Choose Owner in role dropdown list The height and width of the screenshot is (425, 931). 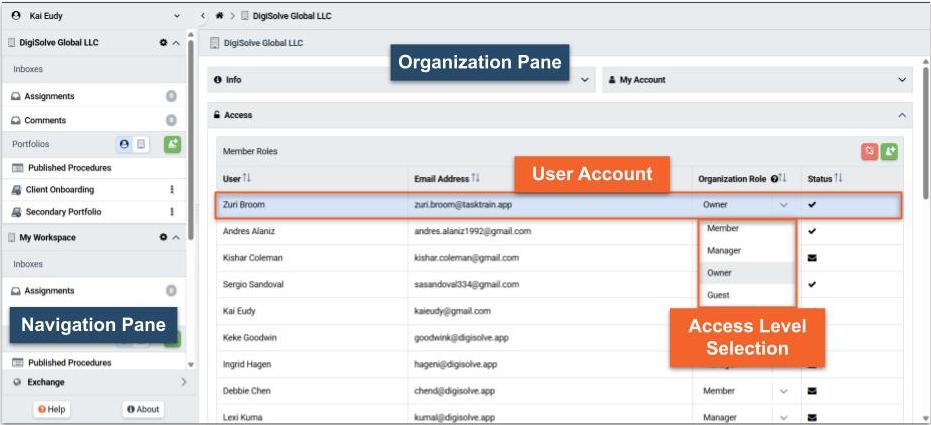[x=747, y=273]
